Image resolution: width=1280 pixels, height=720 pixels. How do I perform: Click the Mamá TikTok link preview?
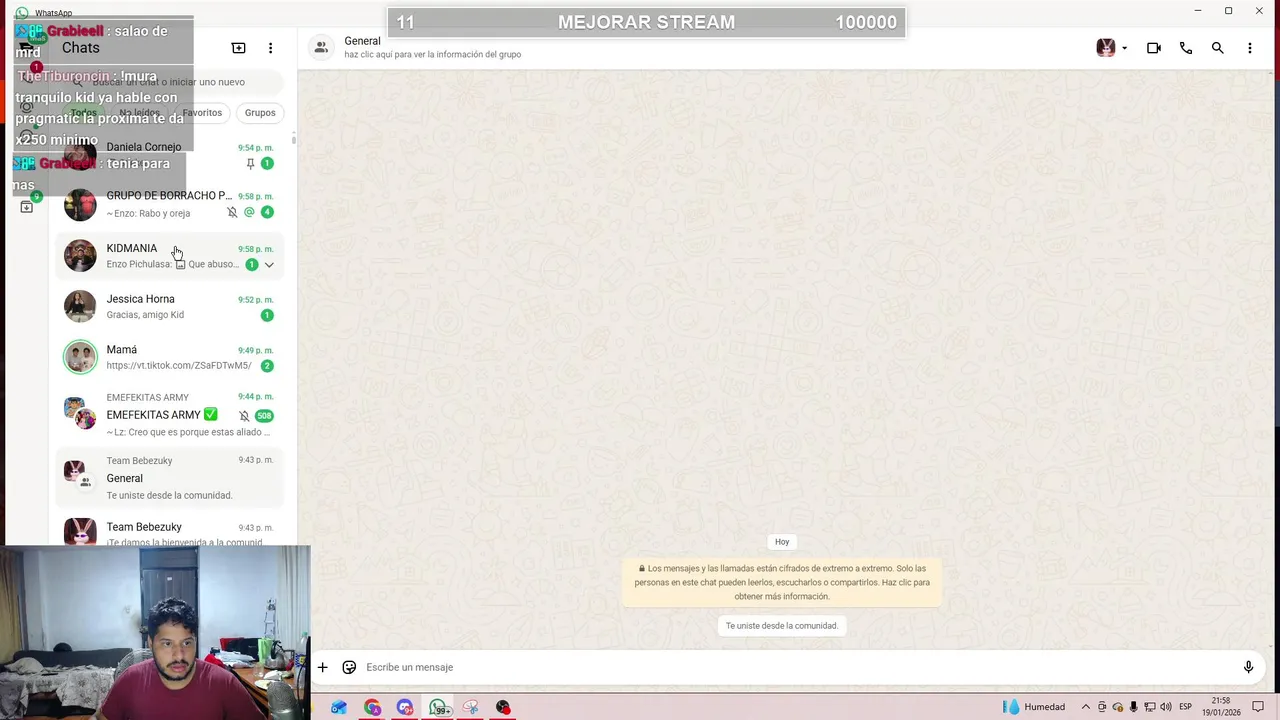tap(179, 366)
